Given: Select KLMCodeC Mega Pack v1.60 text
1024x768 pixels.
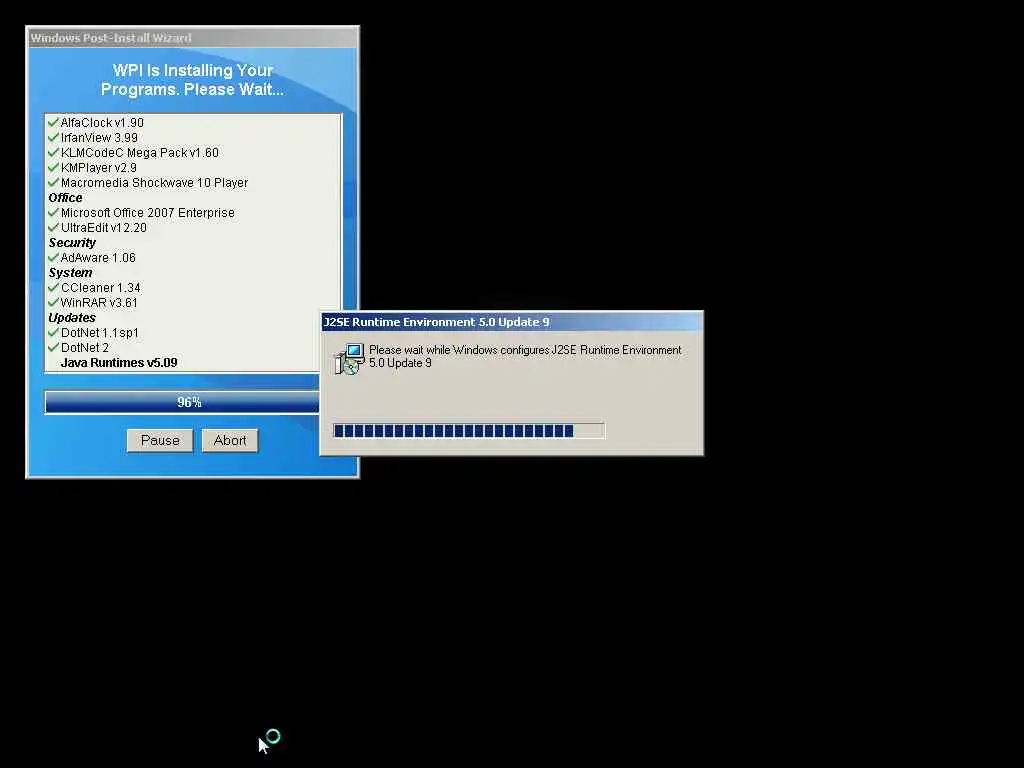Looking at the screenshot, I should 140,153.
